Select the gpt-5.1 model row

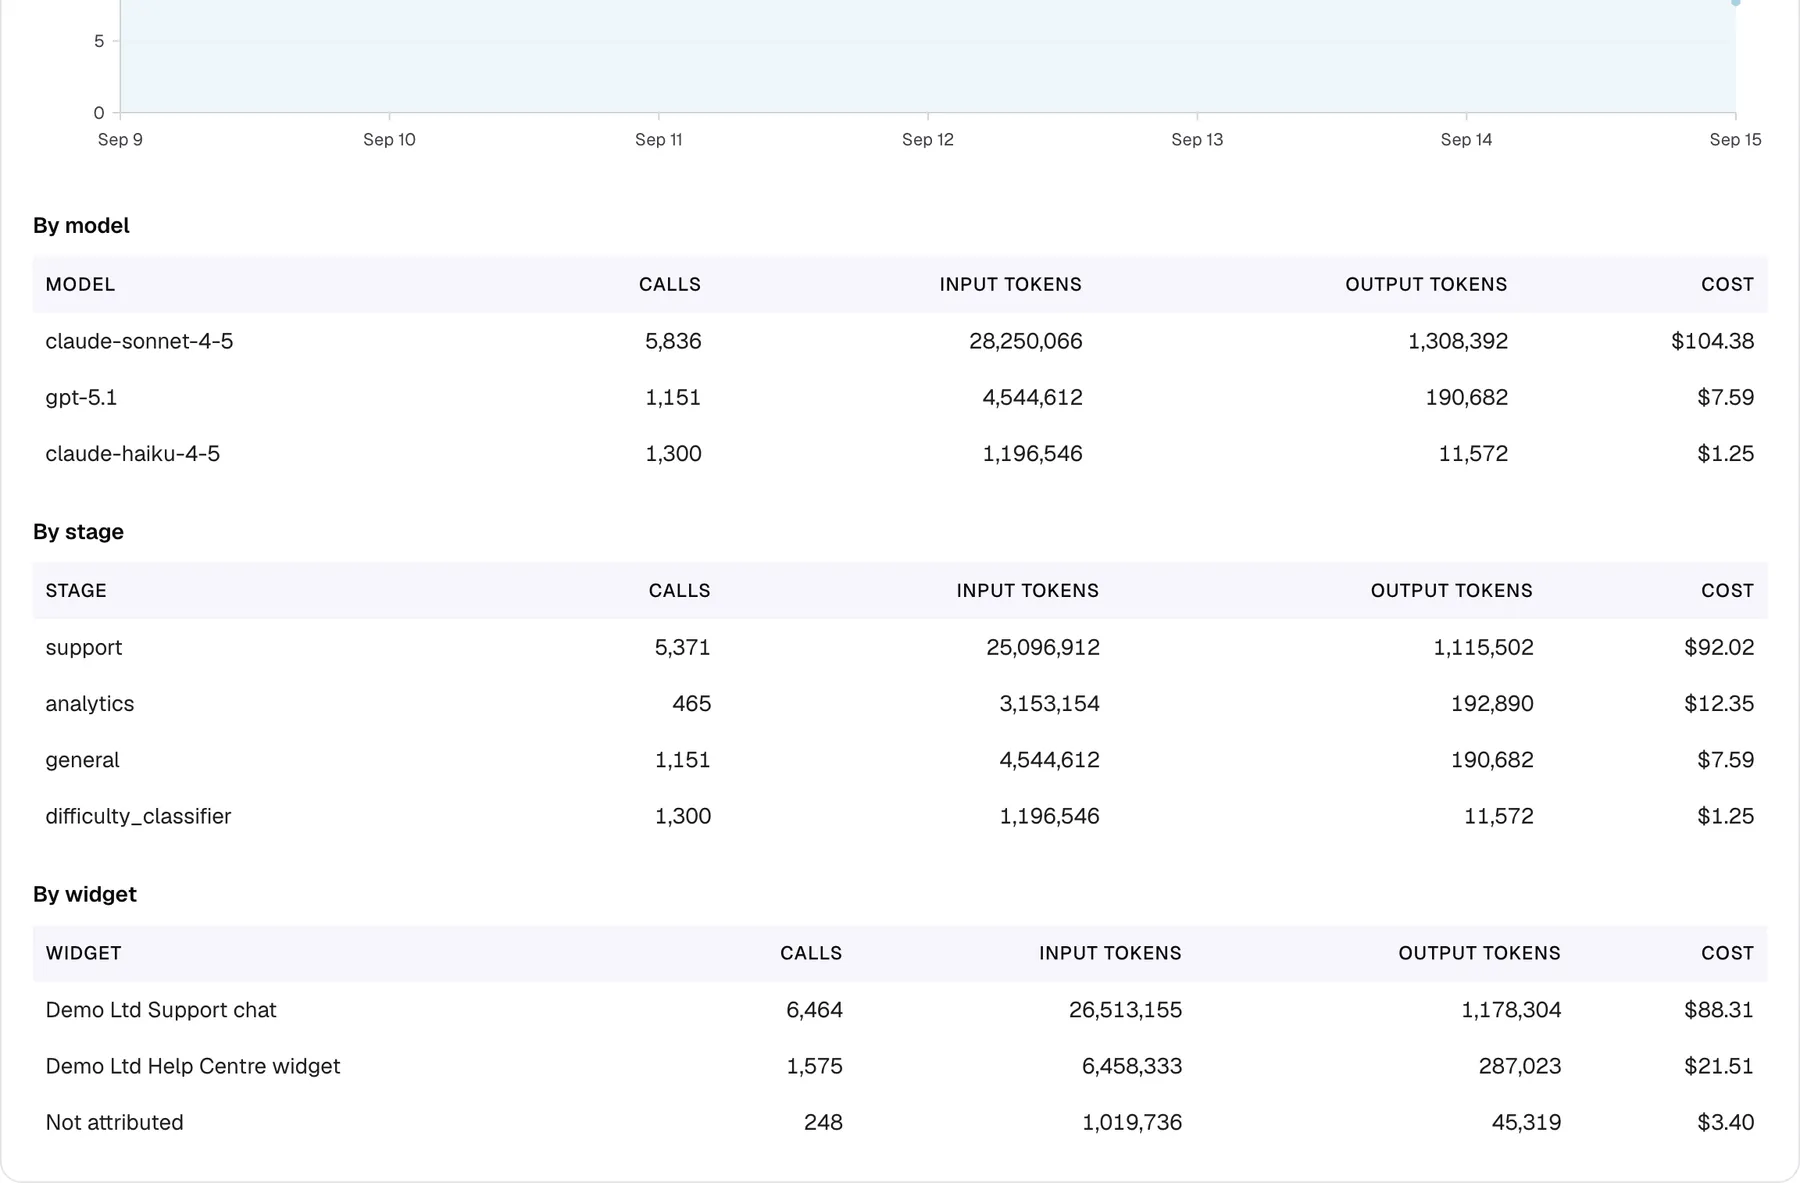(x=900, y=397)
